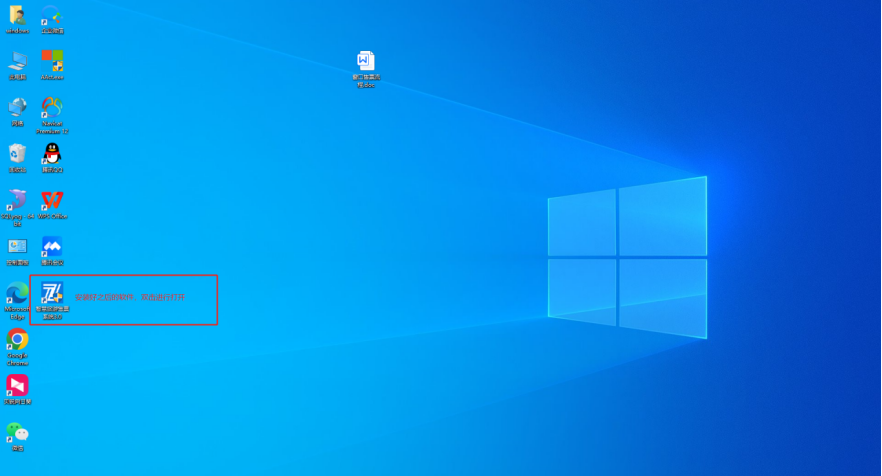The width and height of the screenshot is (882, 476).
Task: Select the colorful shortcut beside windows folder
Action: [x=52, y=16]
